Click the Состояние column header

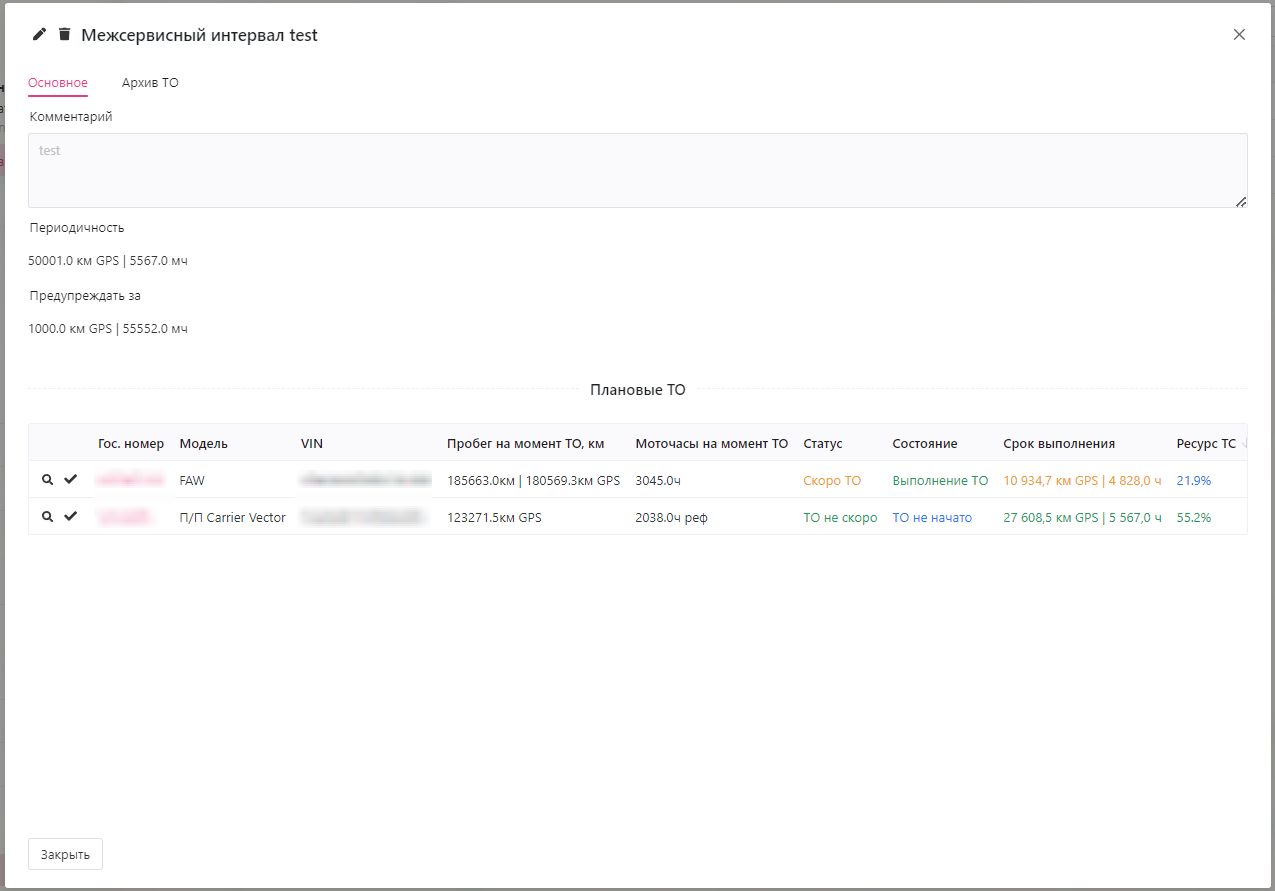pos(925,444)
